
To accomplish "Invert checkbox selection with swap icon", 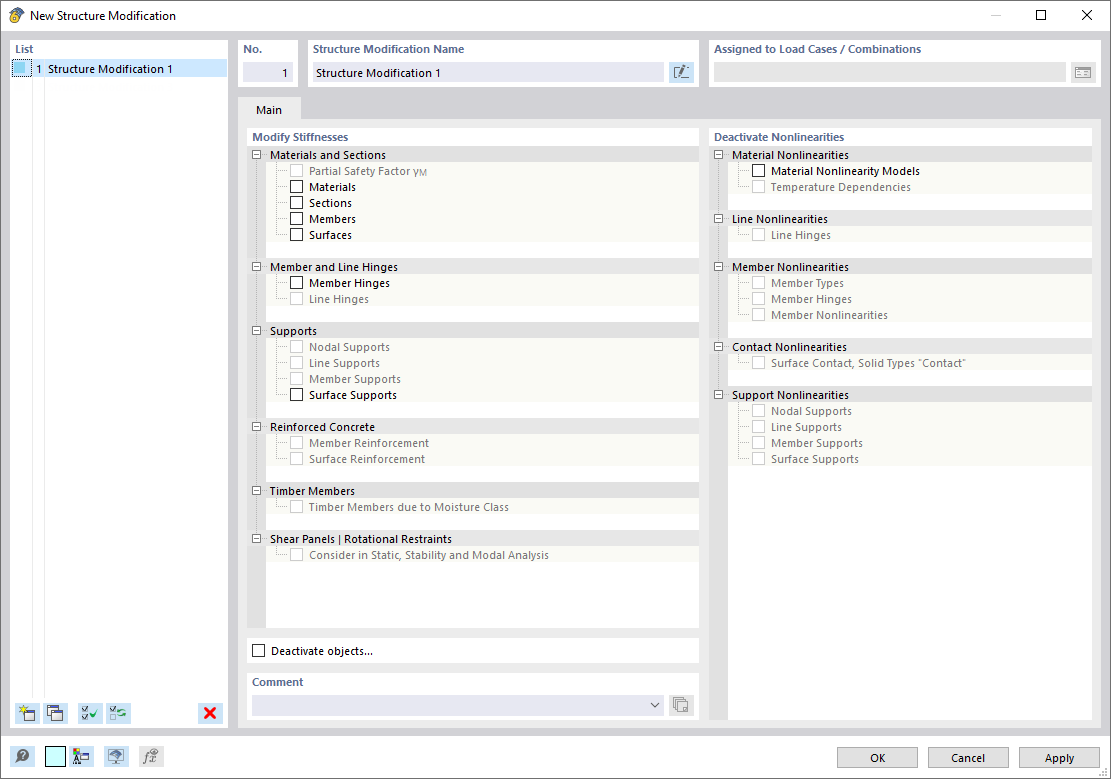I will click(118, 713).
